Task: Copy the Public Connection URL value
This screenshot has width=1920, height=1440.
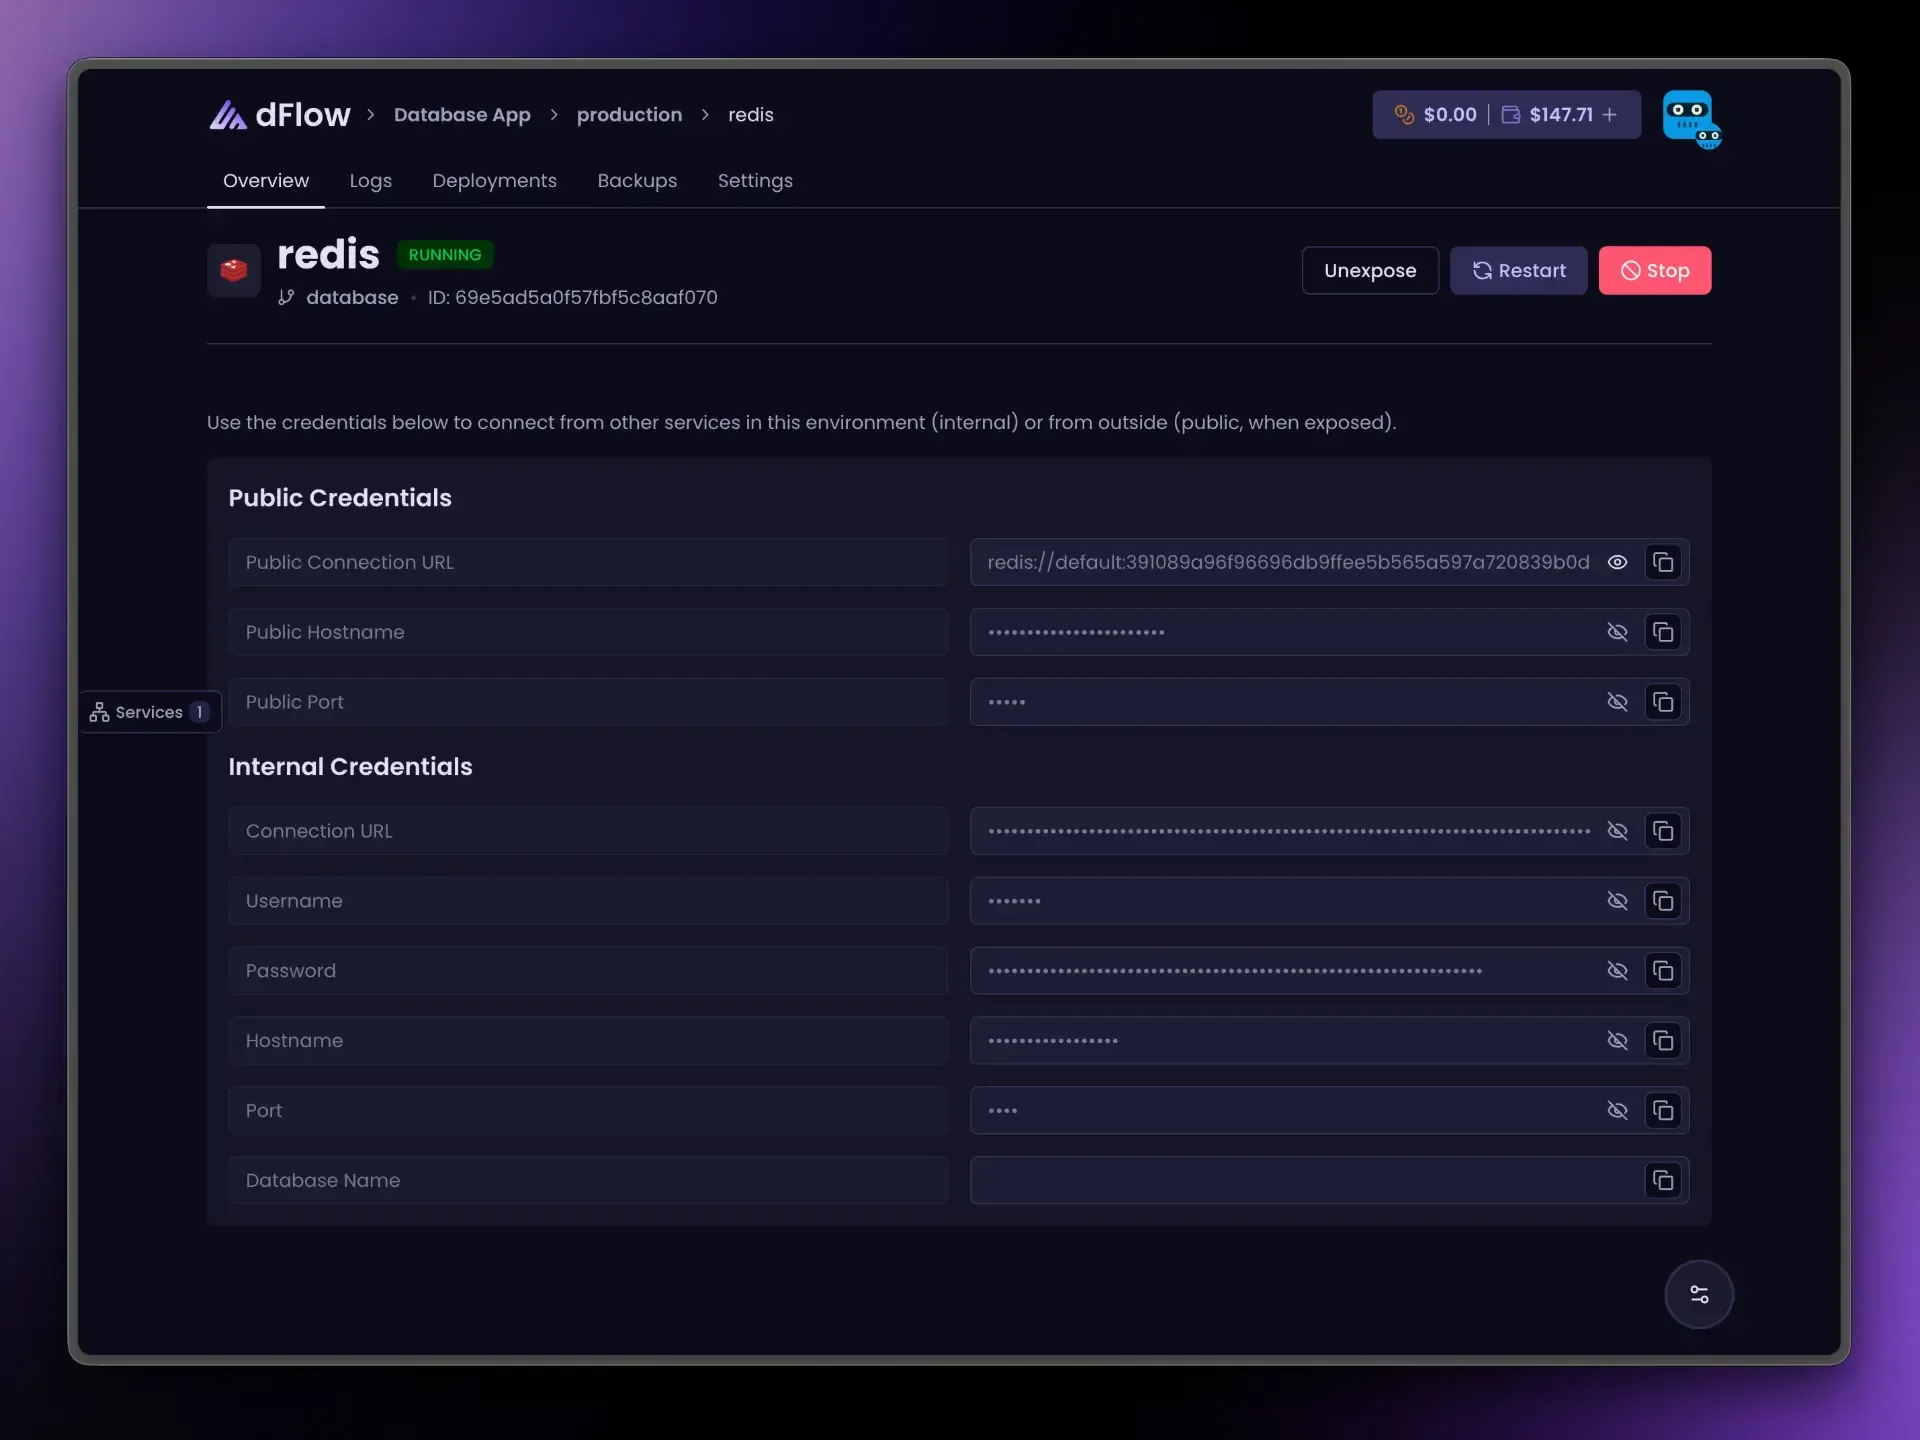Action: click(x=1663, y=562)
